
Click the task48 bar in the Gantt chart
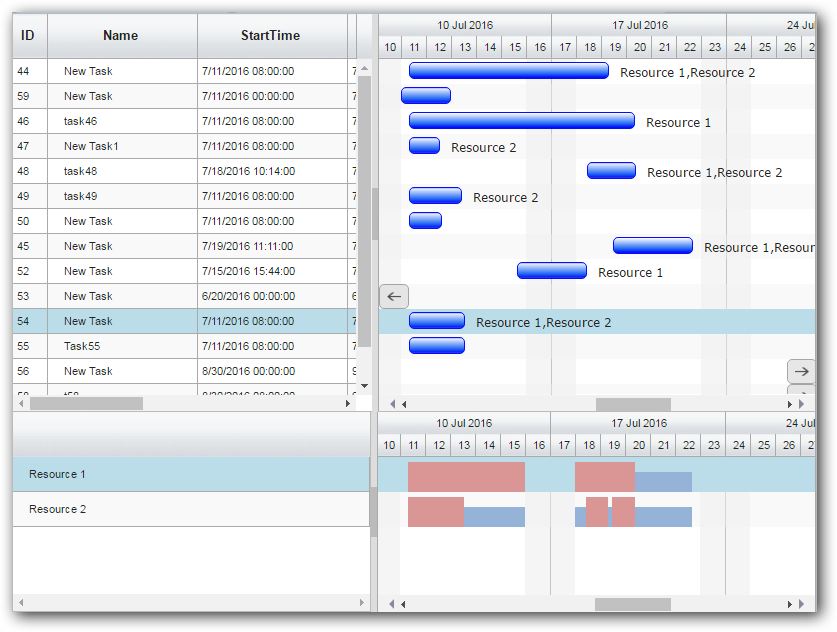[x=611, y=171]
